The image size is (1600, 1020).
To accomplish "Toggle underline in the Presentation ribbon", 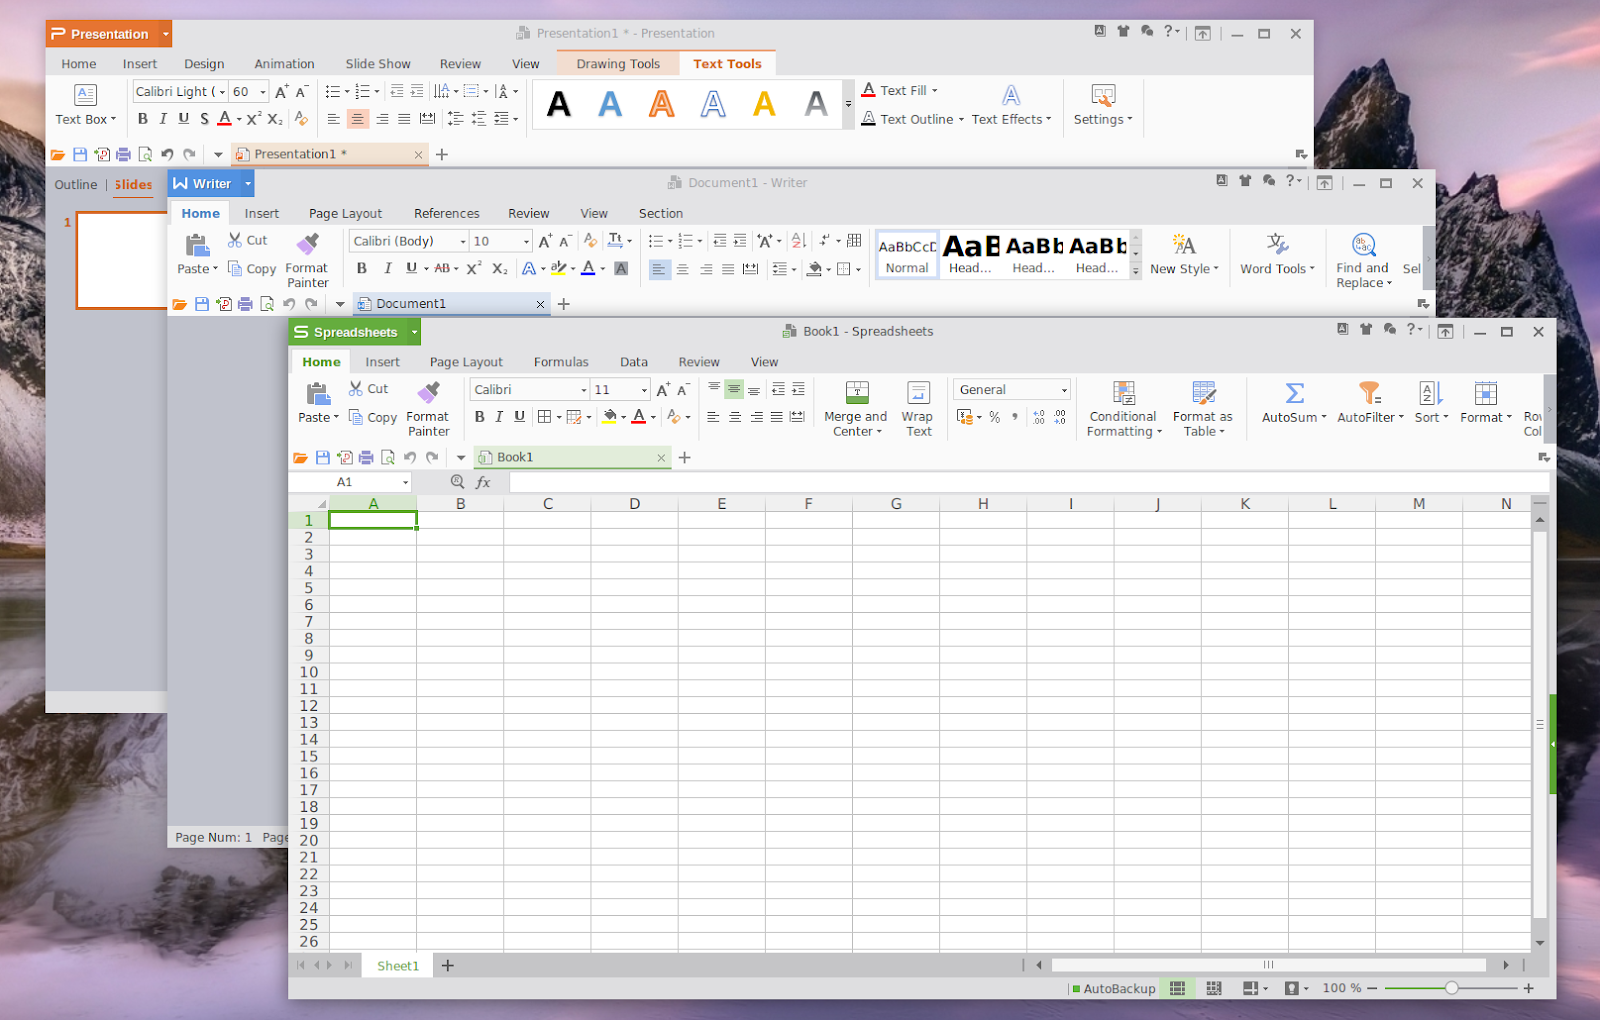I will click(183, 119).
